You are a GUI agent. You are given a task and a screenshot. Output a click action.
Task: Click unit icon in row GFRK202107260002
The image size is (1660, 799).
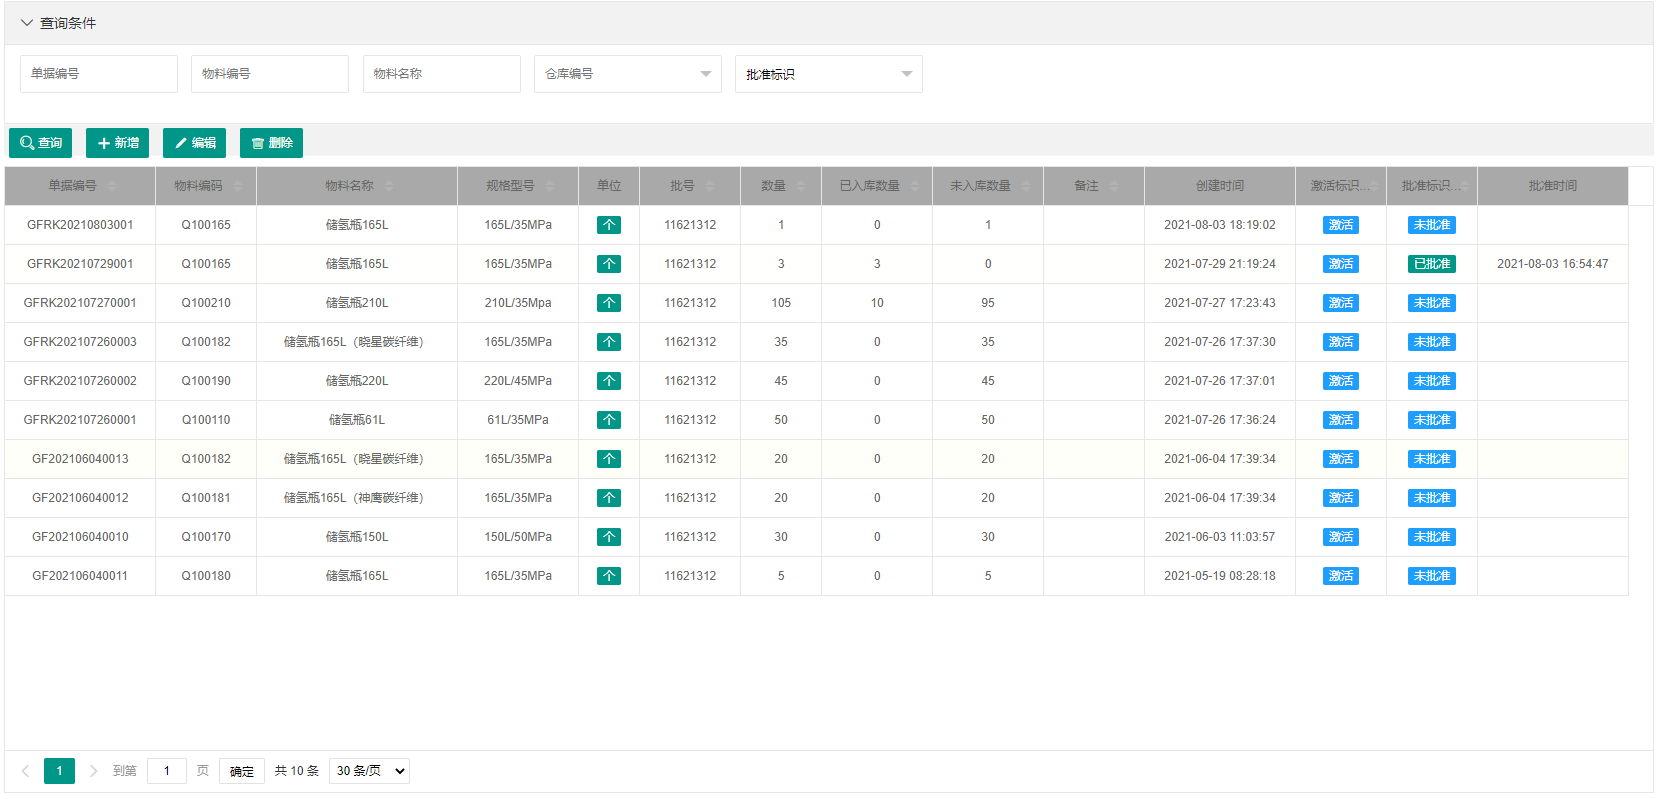click(609, 381)
